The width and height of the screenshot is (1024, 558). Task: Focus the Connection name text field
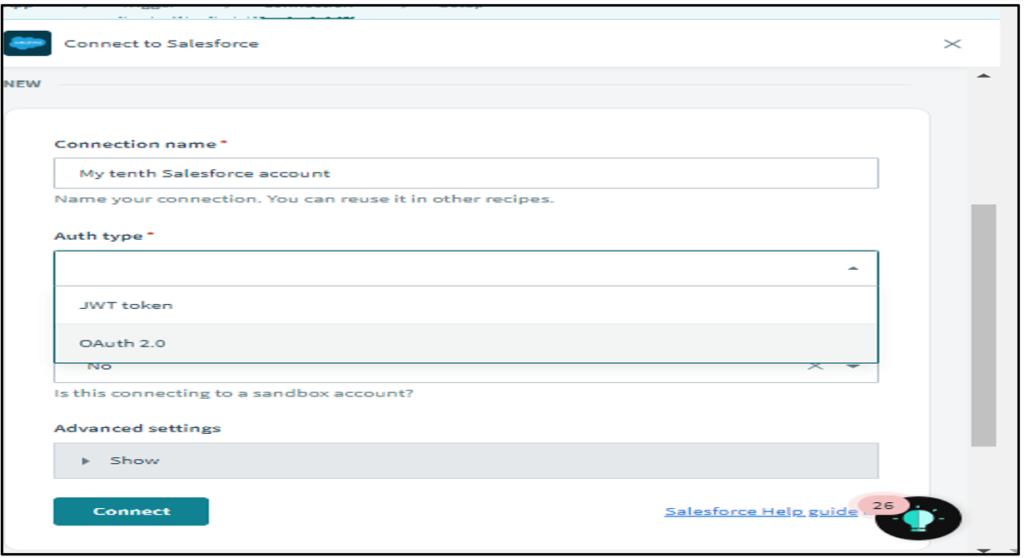[x=465, y=173]
